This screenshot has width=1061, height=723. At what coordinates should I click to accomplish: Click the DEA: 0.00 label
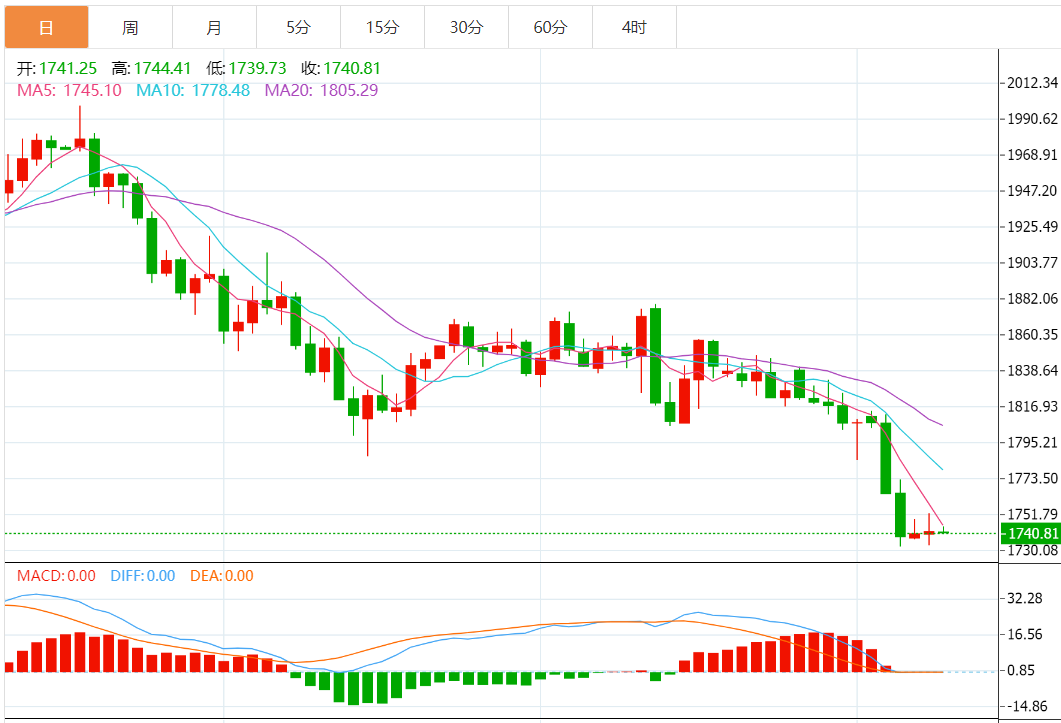click(222, 576)
